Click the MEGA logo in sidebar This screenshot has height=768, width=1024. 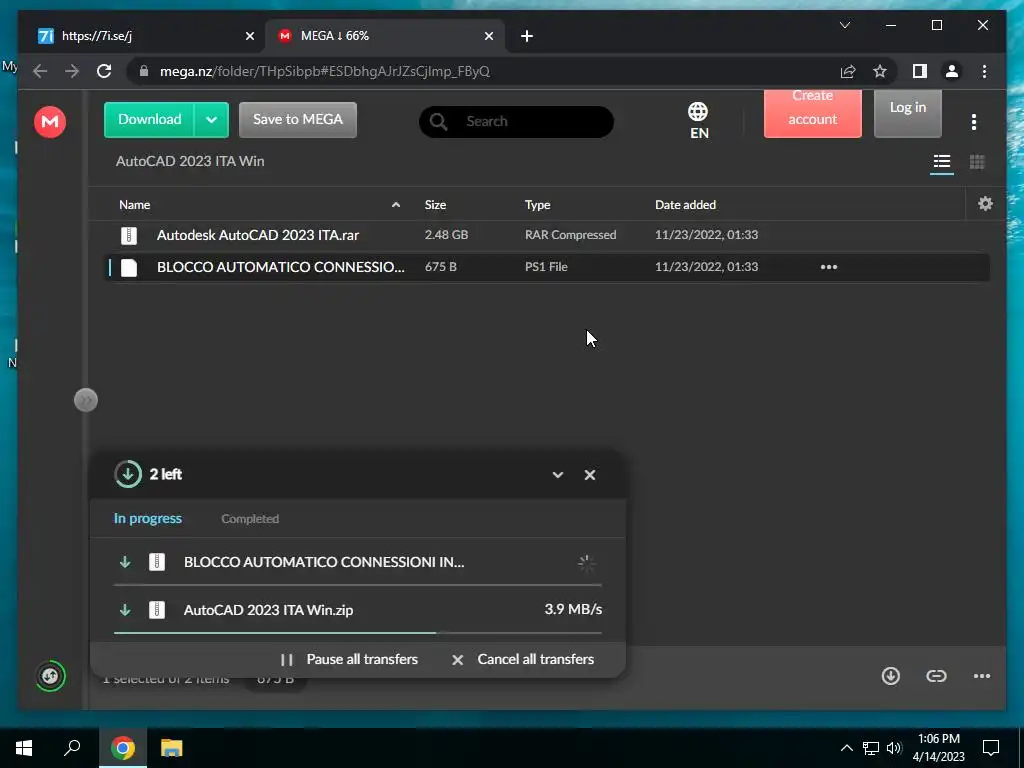coord(50,121)
